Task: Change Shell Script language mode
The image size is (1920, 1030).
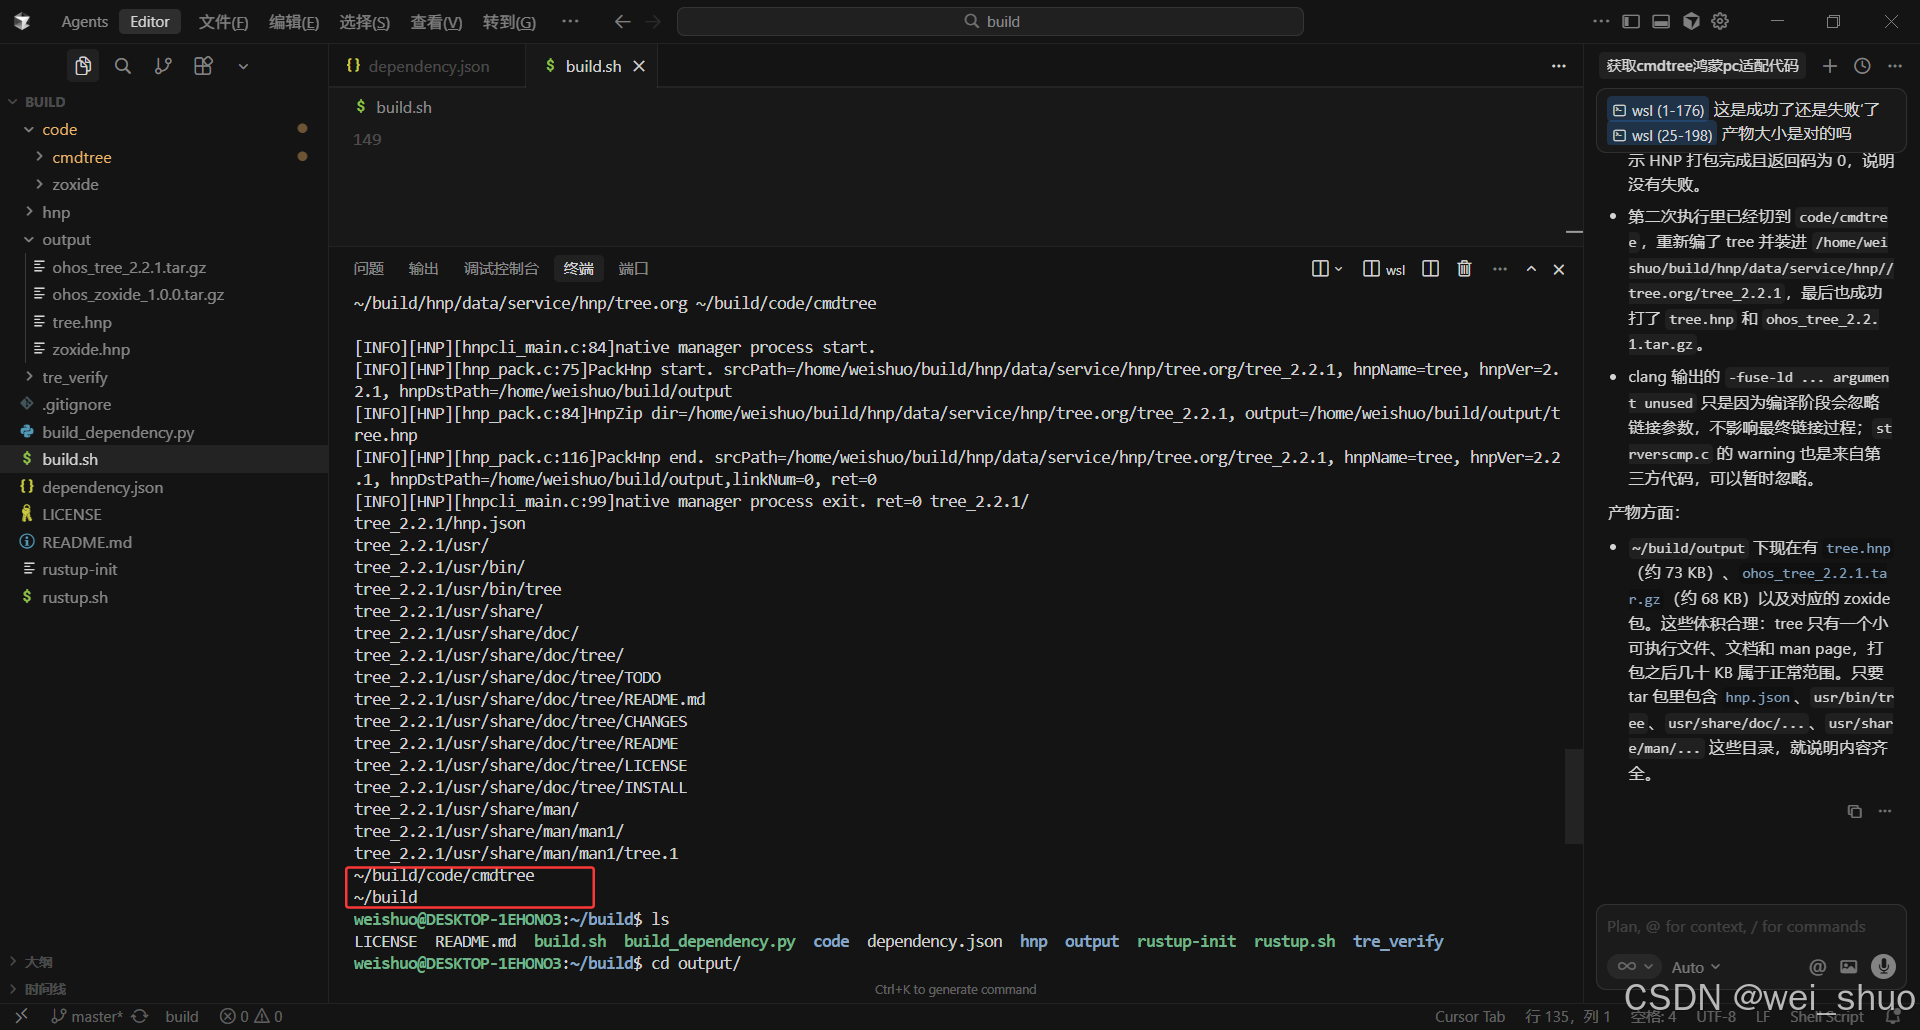Action: pos(1827,1016)
